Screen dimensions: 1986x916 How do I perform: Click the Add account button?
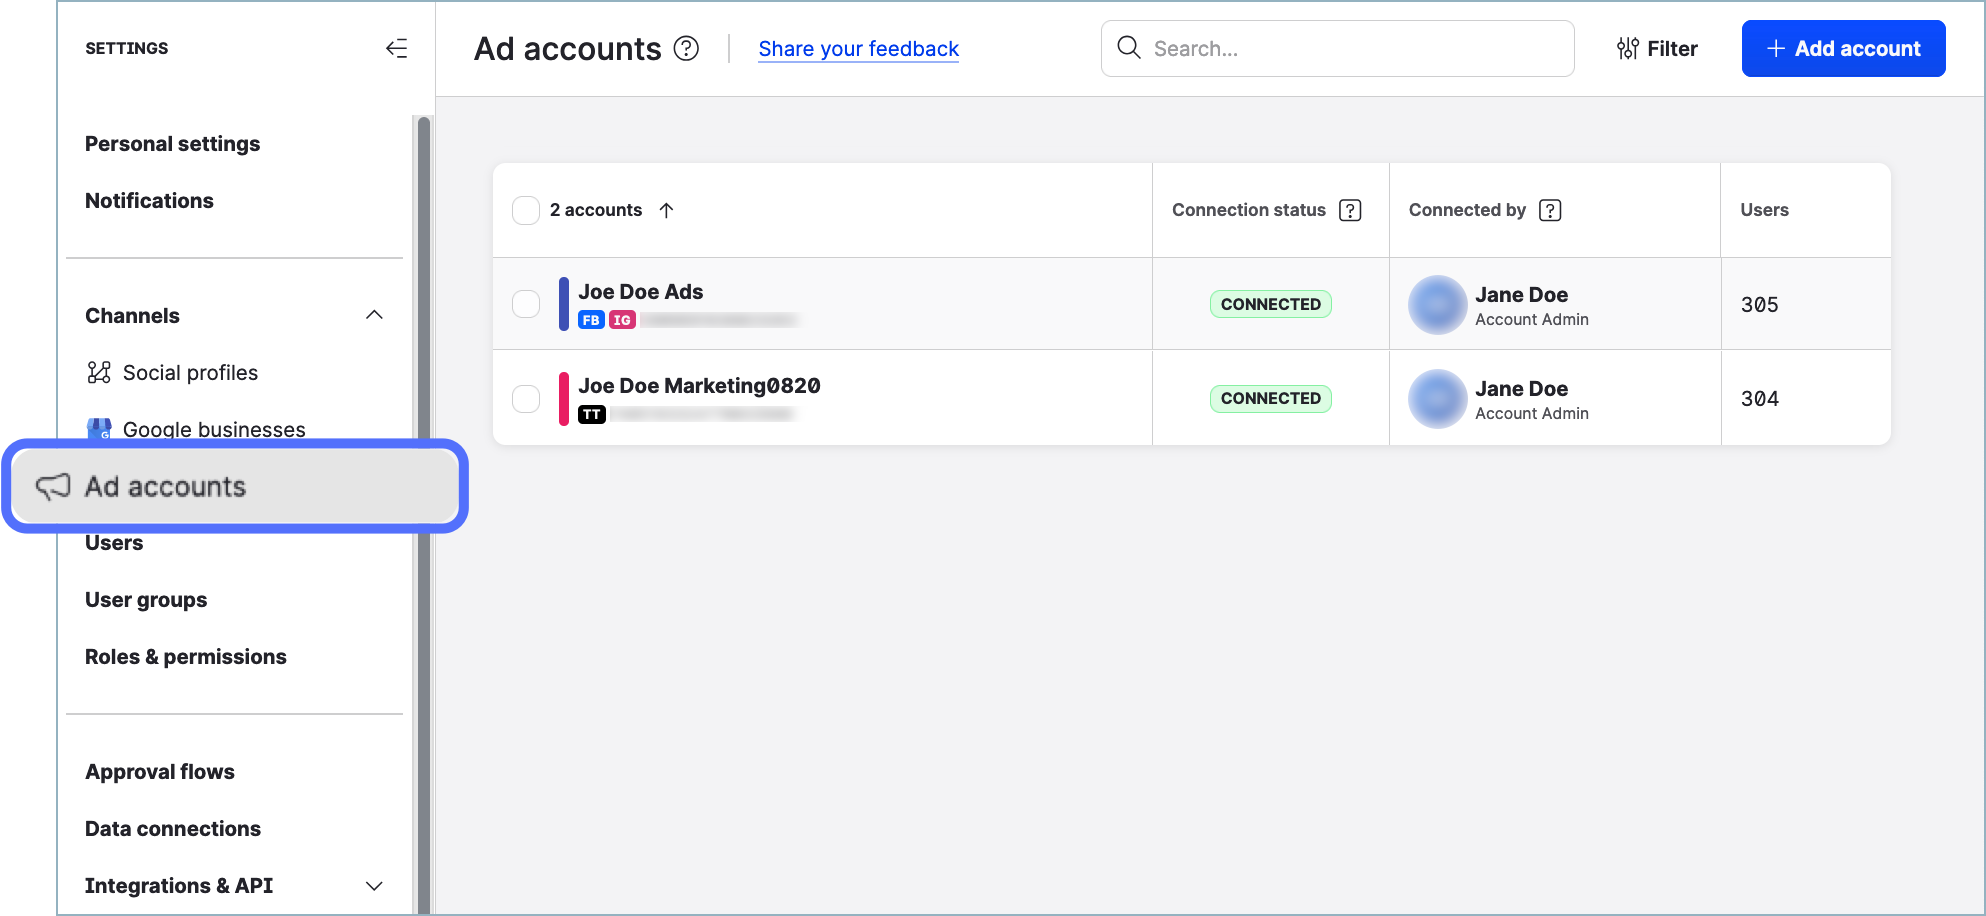click(x=1843, y=48)
